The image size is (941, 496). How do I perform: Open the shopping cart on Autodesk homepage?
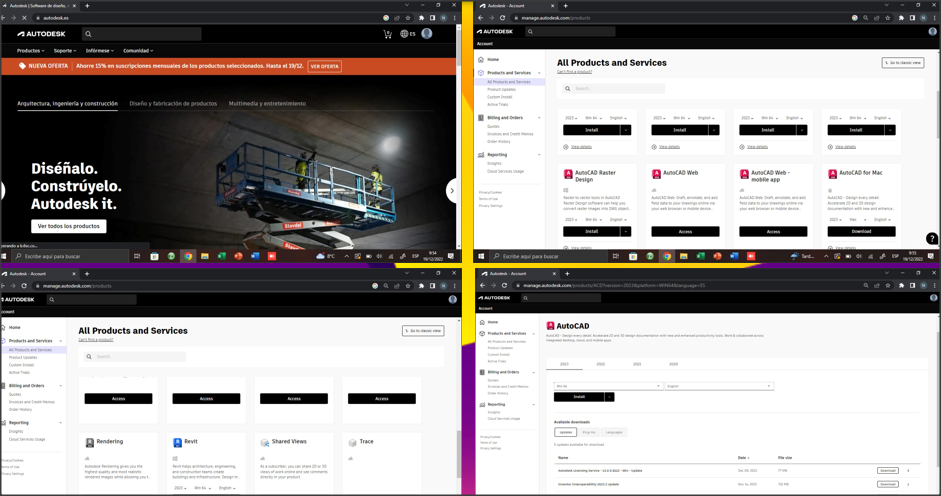click(387, 34)
